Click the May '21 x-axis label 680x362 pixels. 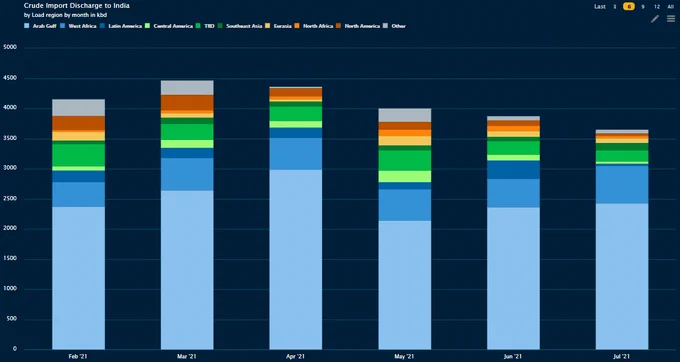404,356
